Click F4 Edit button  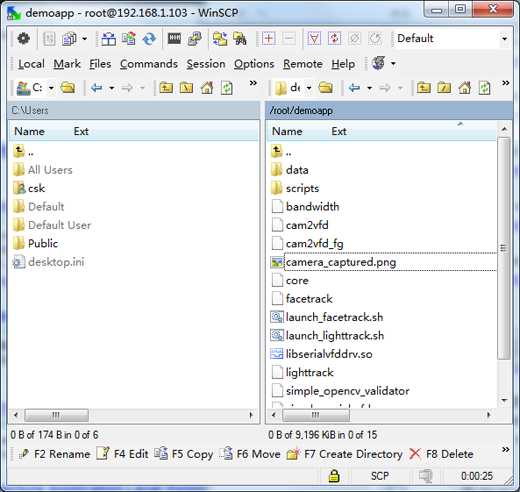click(122, 454)
